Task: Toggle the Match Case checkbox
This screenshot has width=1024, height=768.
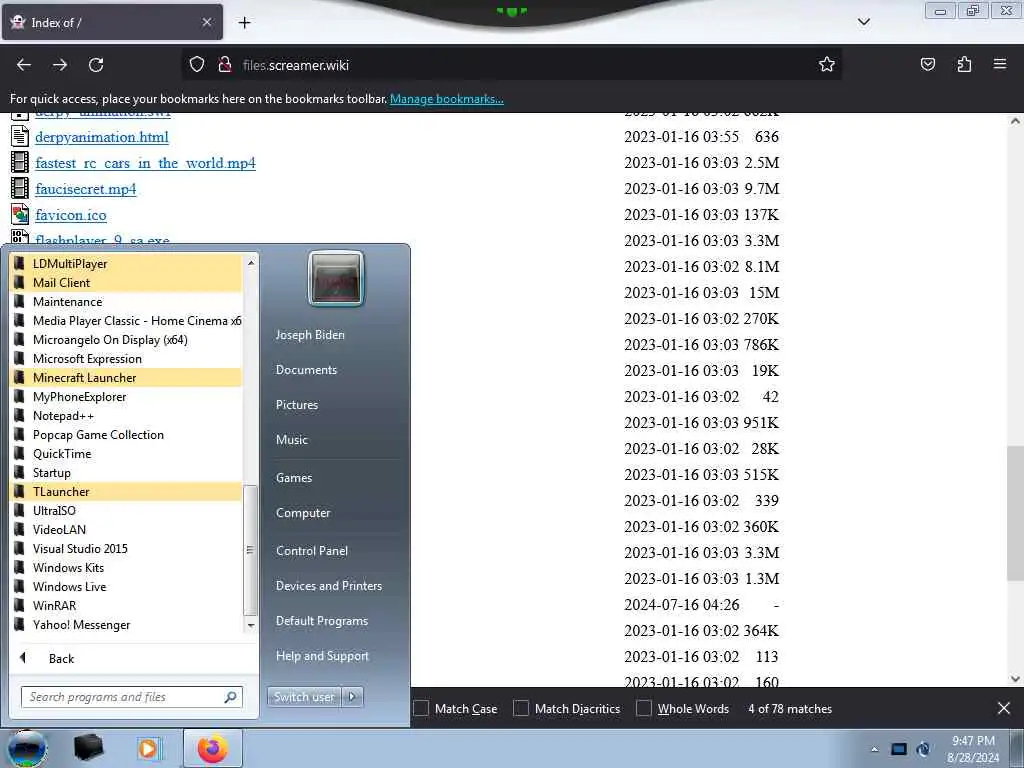Action: click(421, 709)
